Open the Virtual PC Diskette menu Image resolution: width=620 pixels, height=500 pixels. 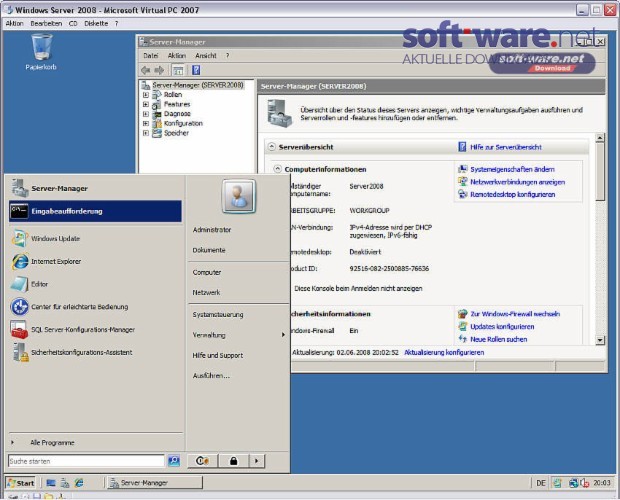(x=96, y=23)
